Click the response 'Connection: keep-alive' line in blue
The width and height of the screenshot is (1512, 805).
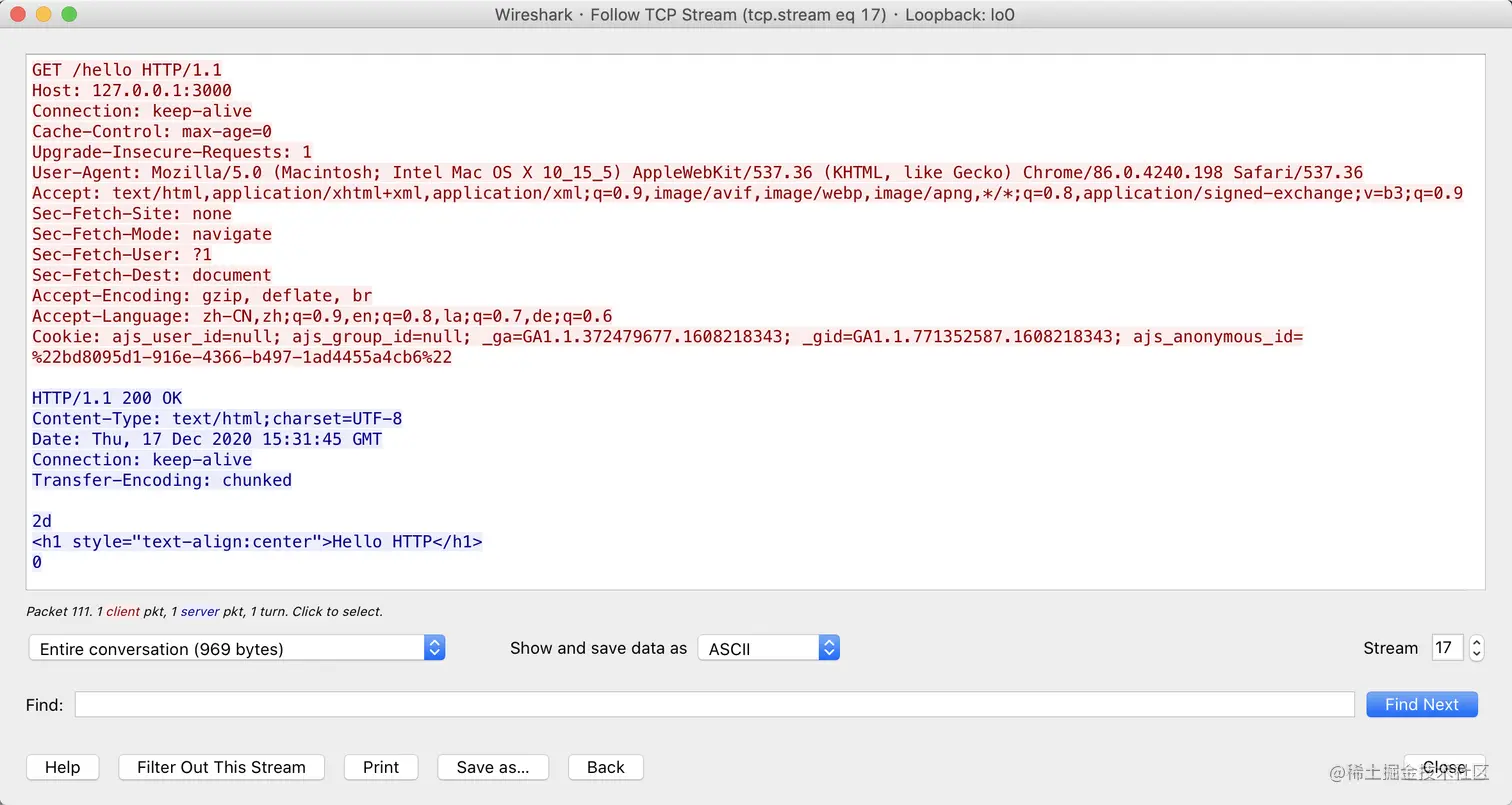[142, 459]
